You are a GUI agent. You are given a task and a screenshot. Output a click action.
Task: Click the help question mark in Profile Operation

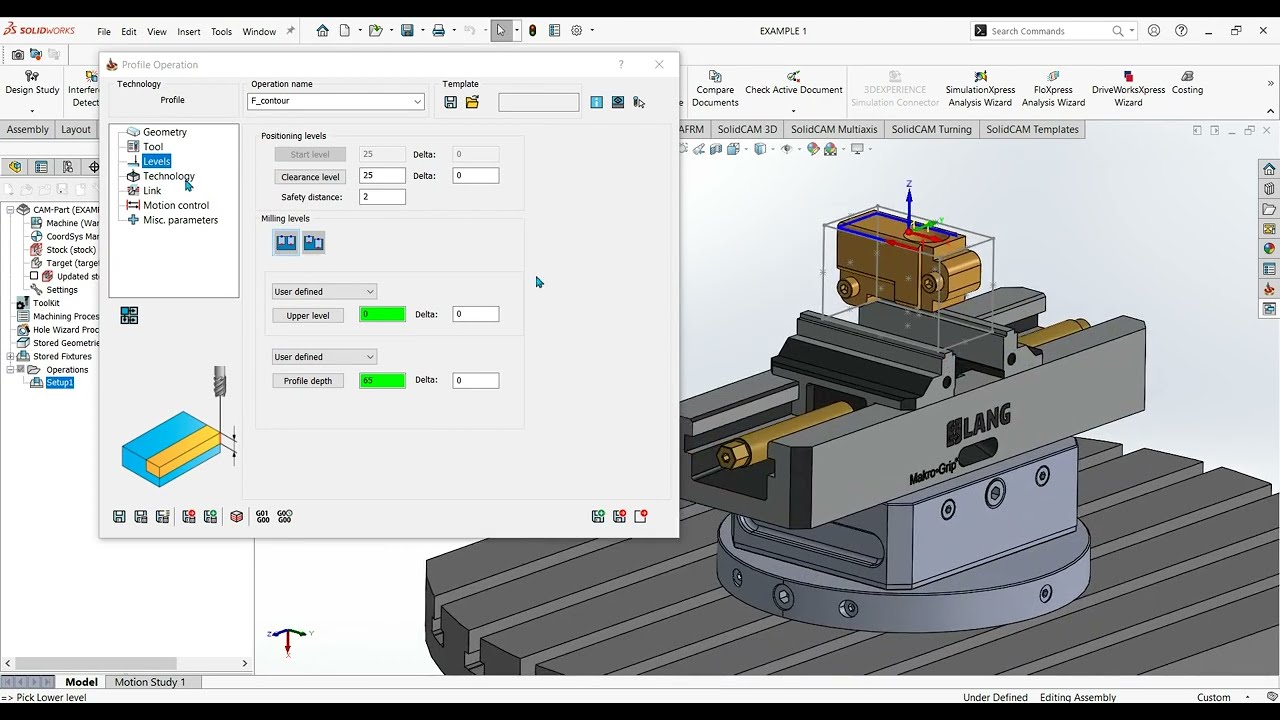click(x=621, y=64)
